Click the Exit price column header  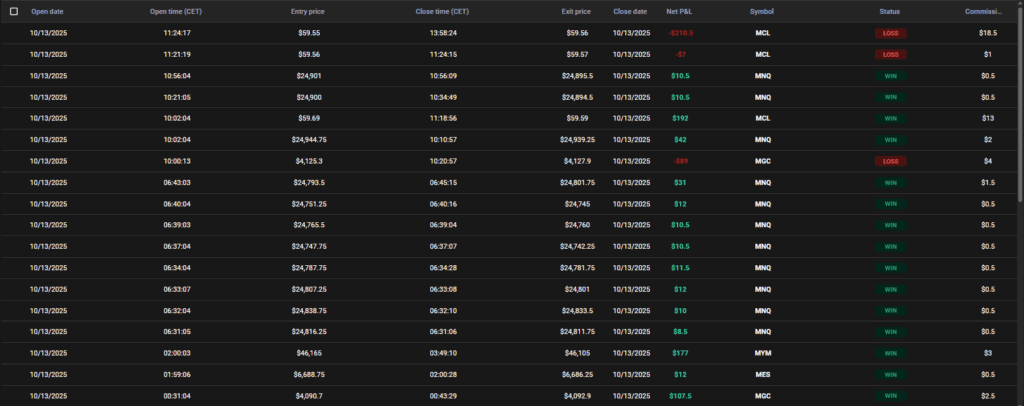tap(576, 11)
